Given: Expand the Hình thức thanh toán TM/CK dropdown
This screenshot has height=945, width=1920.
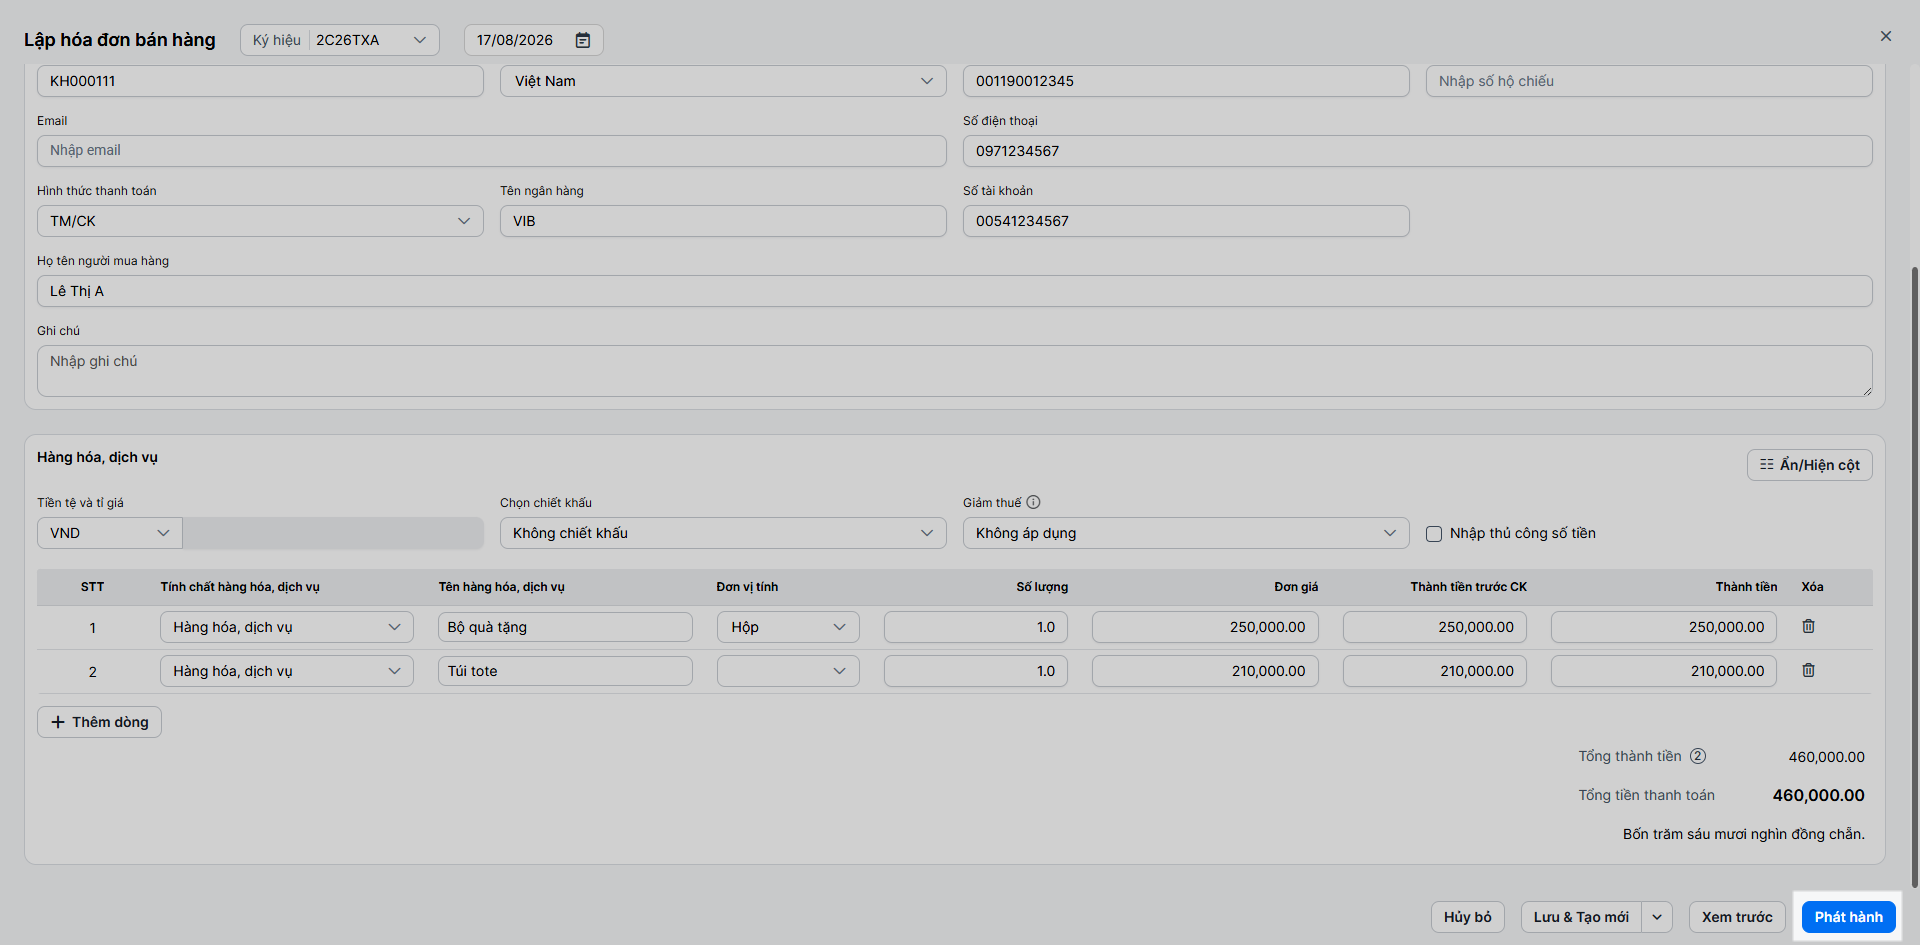Looking at the screenshot, I should click(x=260, y=221).
